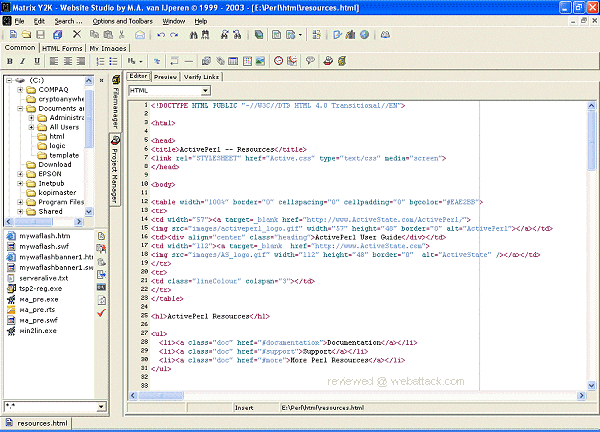
Task: Switch to the My Images toolbar tab
Action: click(108, 49)
